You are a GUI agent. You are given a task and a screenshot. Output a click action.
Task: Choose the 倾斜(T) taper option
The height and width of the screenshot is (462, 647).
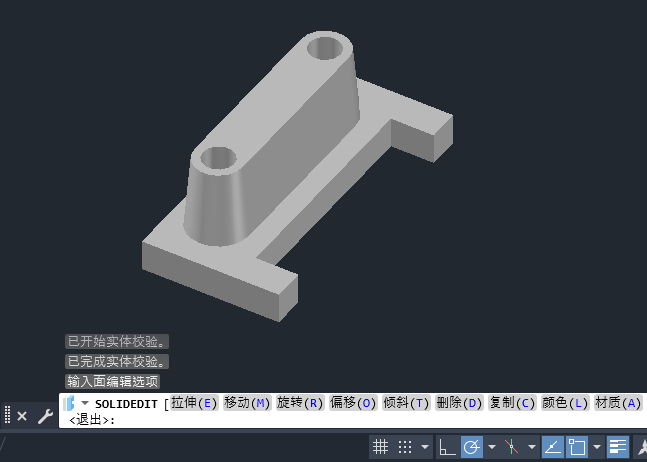click(x=406, y=403)
